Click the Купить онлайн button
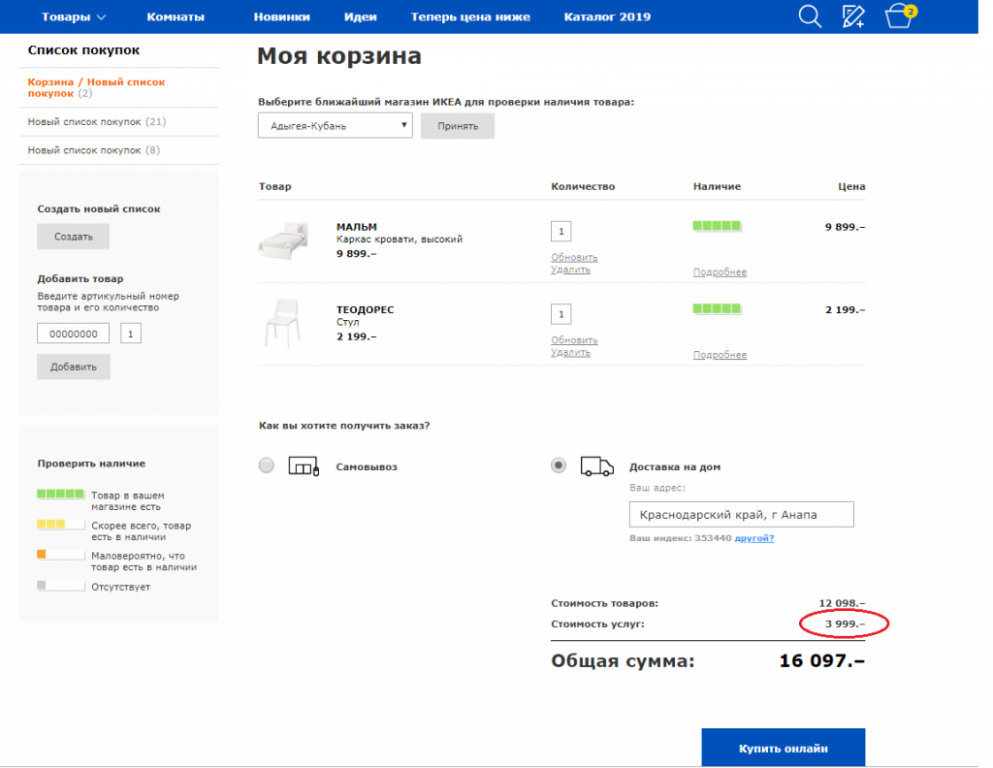 point(783,748)
